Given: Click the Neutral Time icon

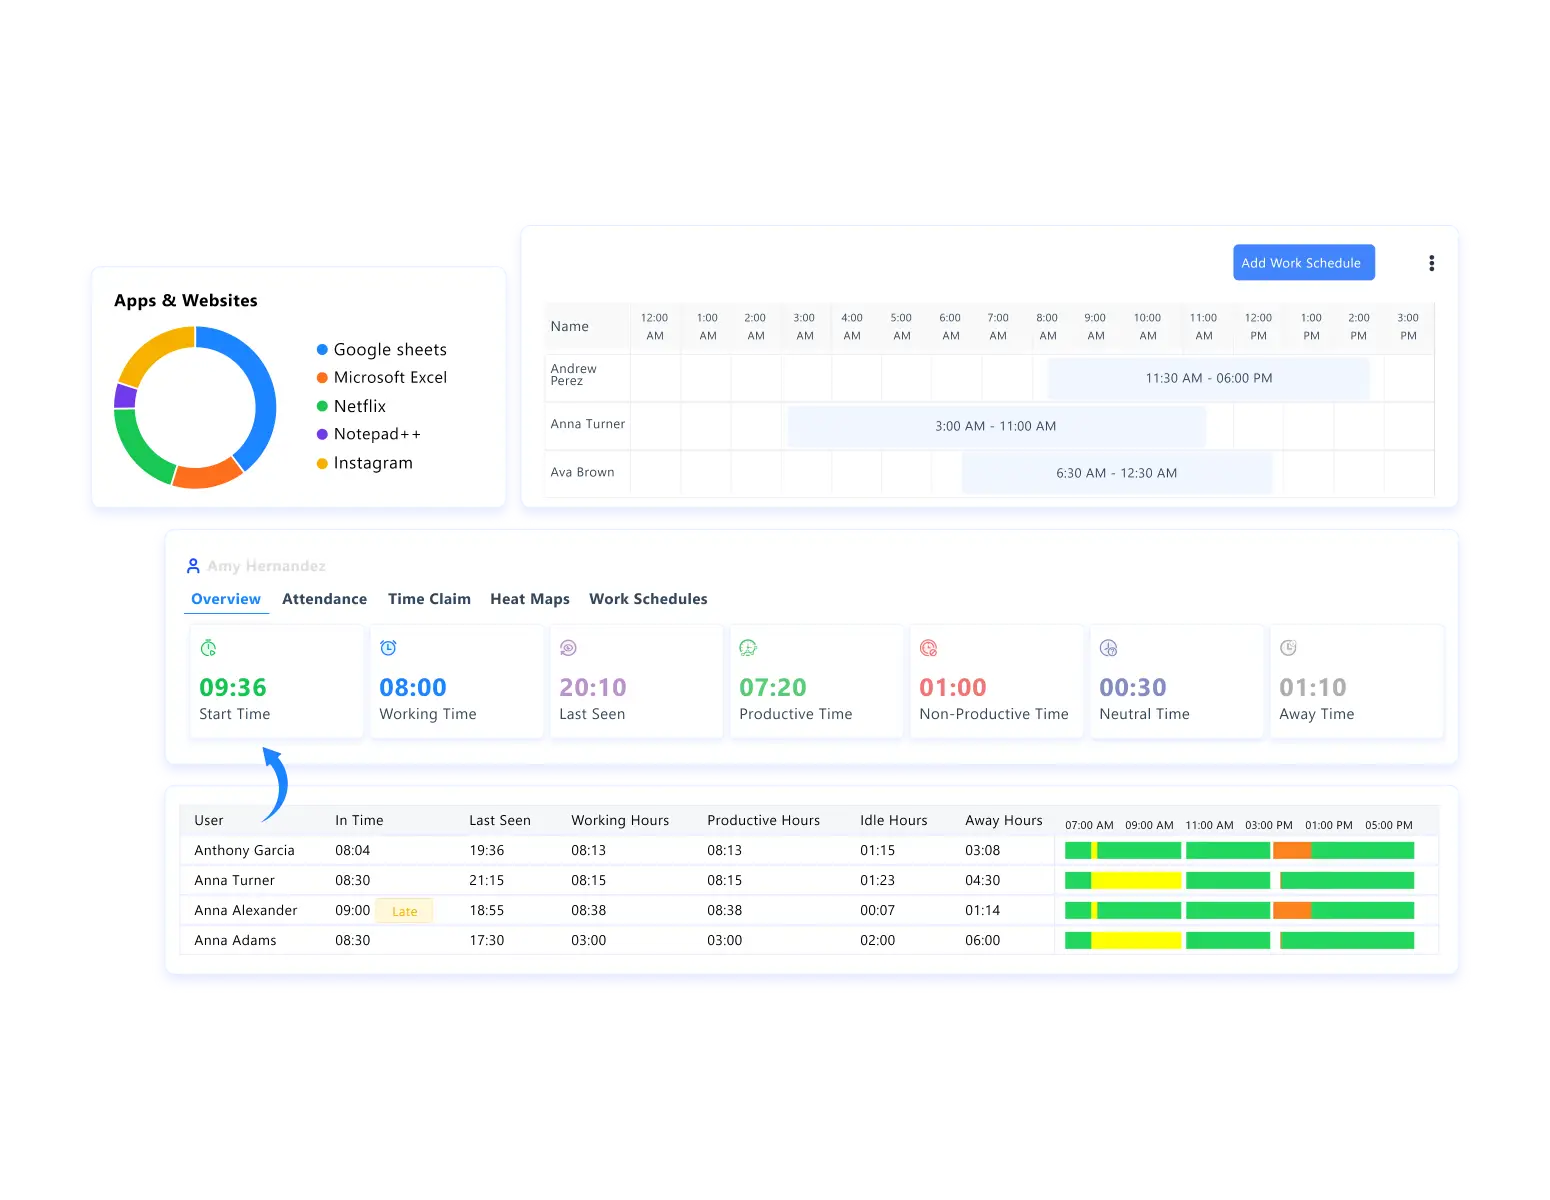Looking at the screenshot, I should [x=1108, y=647].
